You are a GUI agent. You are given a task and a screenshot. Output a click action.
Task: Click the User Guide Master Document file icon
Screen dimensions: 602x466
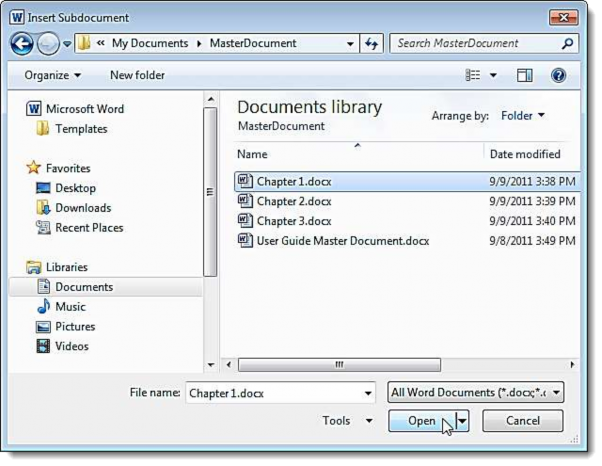[x=245, y=241]
